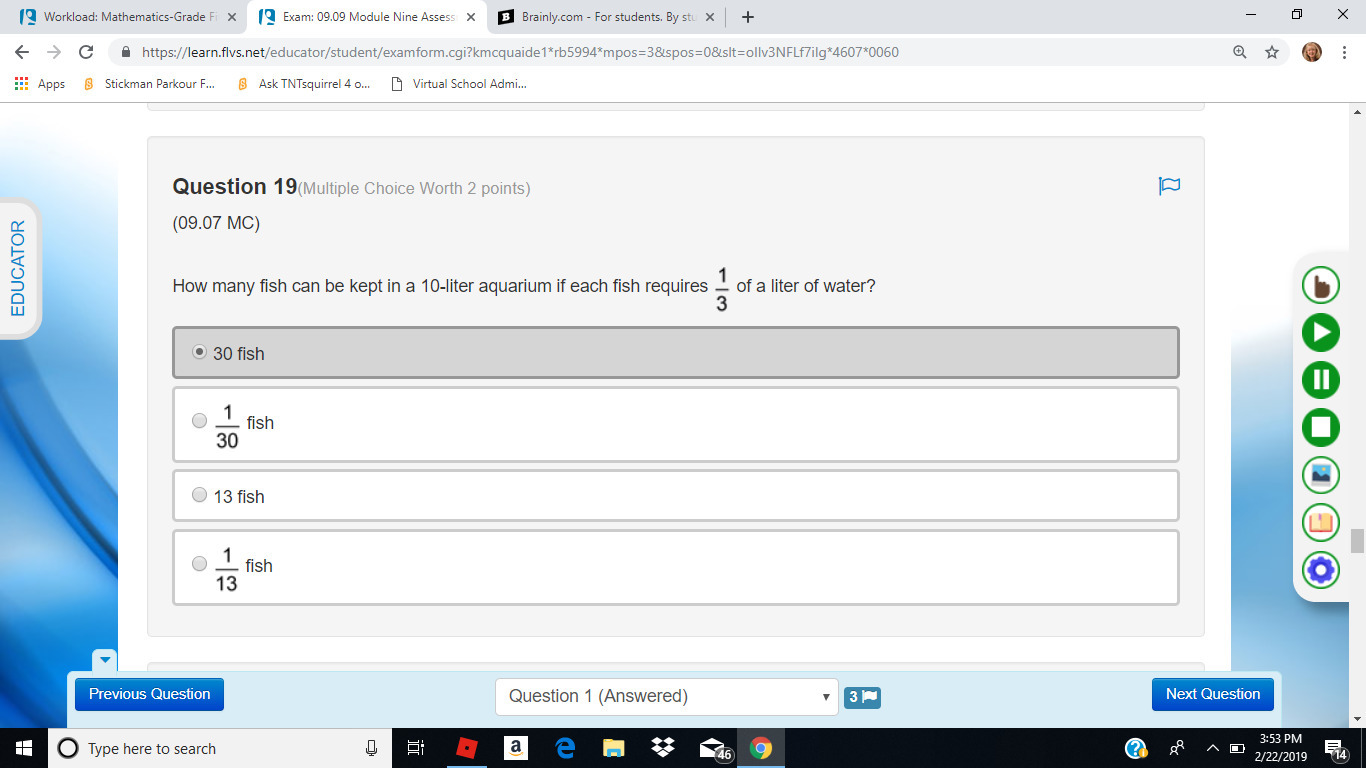Click the orange book icon in the side toolbar
Viewport: 1366px width, 768px height.
coord(1320,522)
